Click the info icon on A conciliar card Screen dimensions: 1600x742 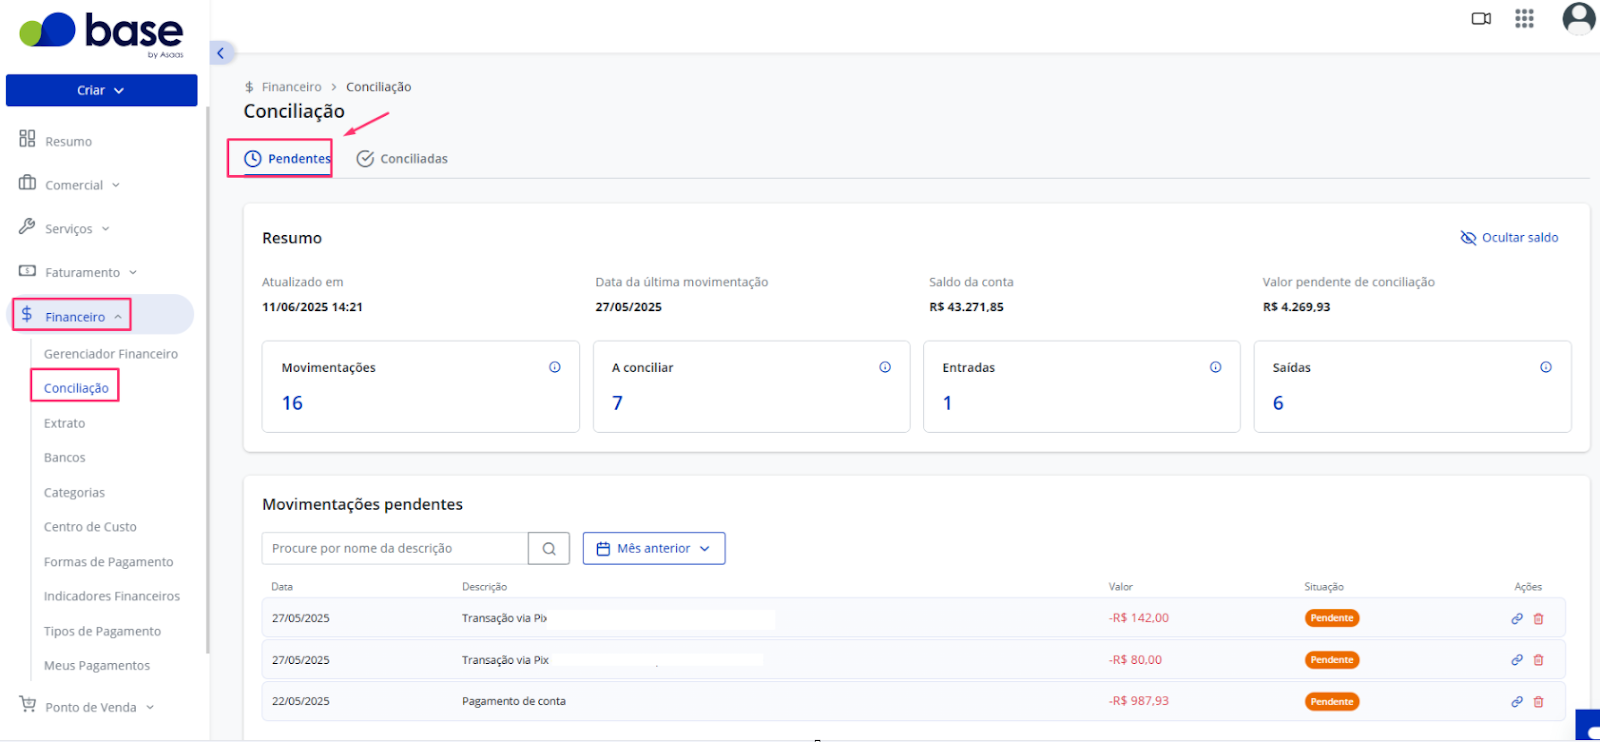click(885, 367)
